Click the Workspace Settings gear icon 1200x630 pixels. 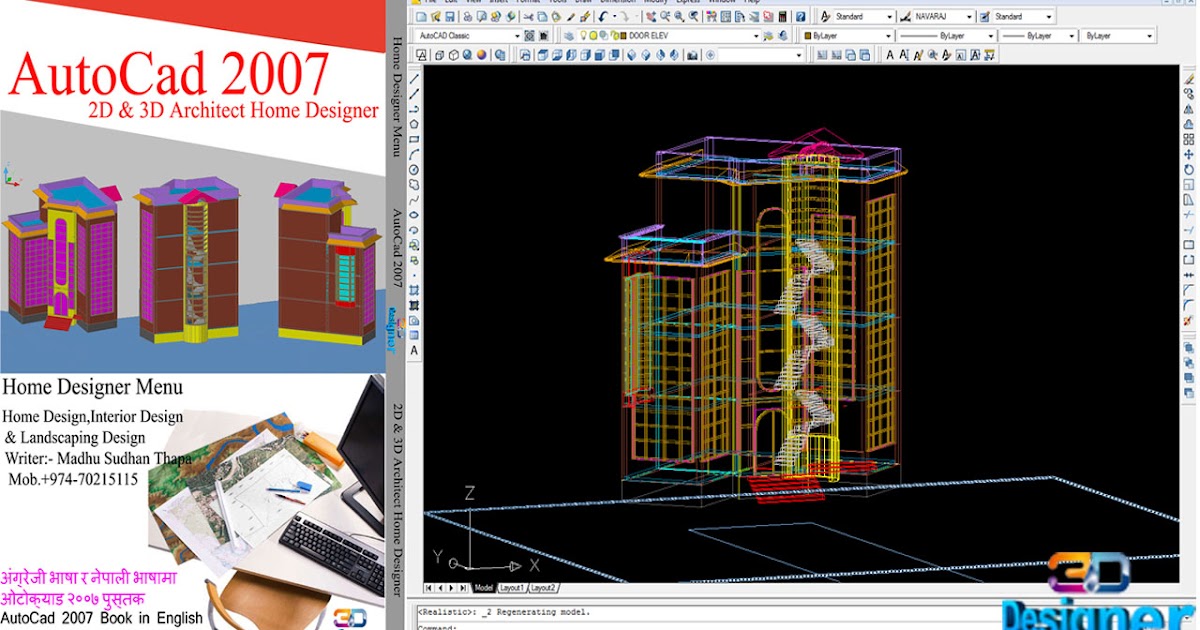pos(529,35)
